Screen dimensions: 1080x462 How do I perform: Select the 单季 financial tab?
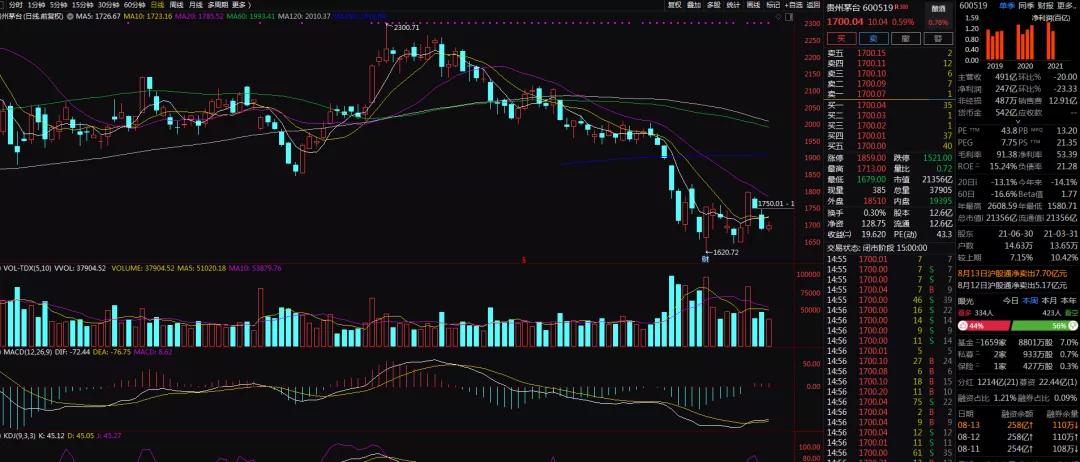[1007, 6]
